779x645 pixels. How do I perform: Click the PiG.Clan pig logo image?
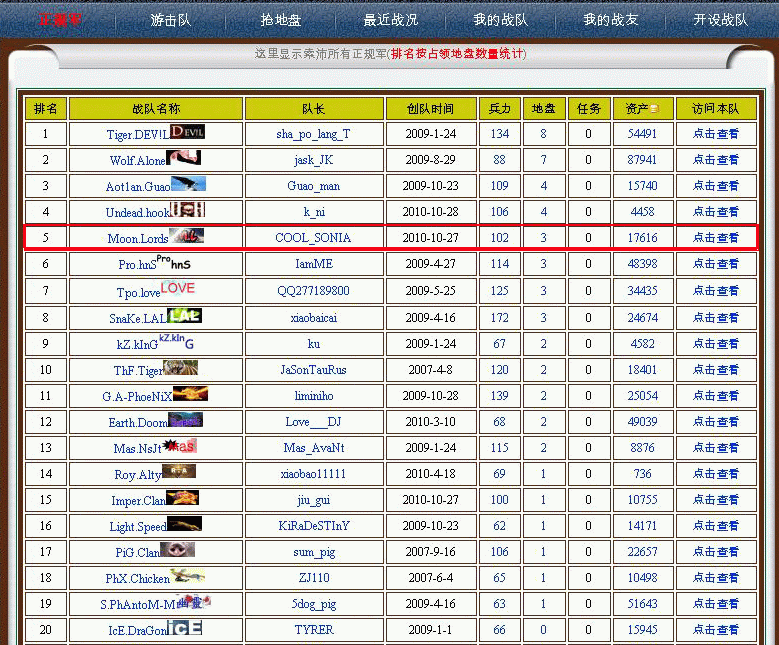177,549
